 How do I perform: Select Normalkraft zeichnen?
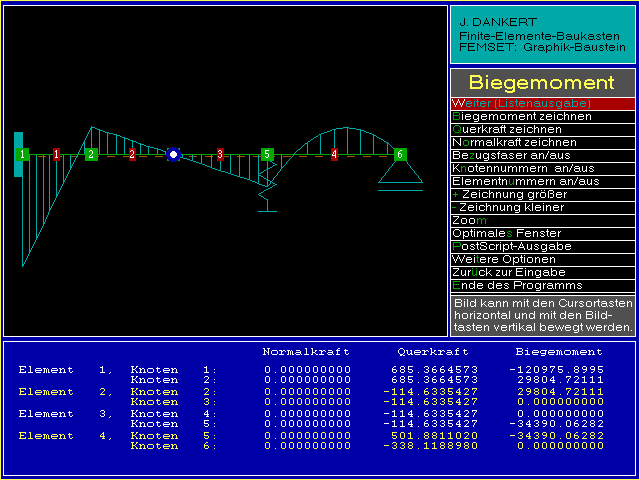(542, 142)
